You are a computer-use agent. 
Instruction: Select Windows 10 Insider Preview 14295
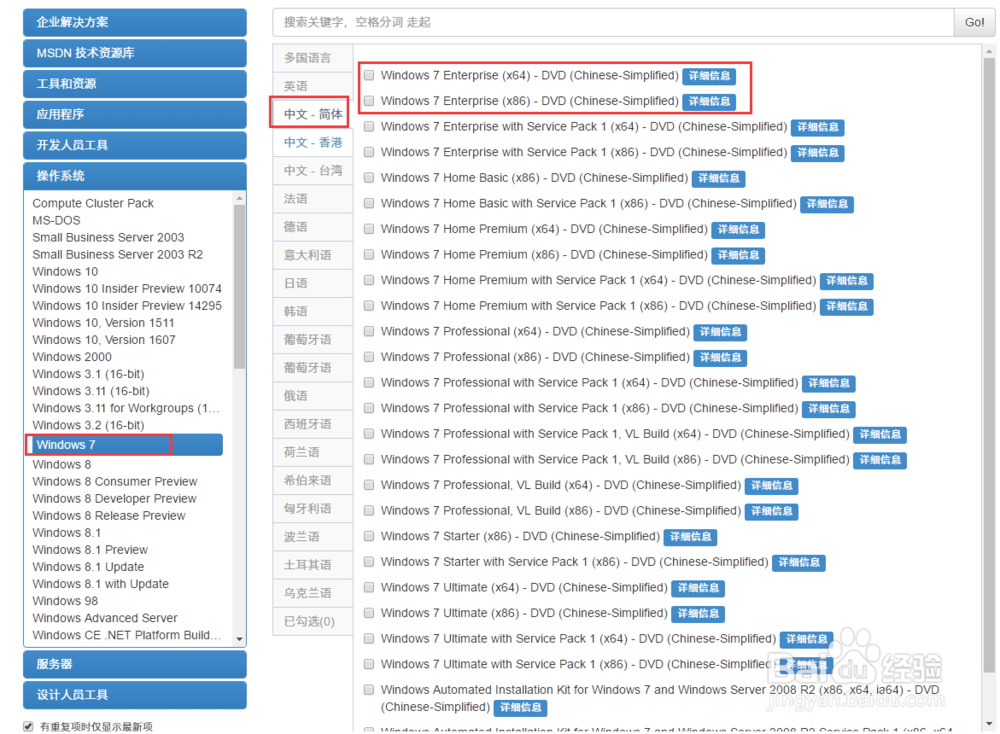tap(127, 306)
